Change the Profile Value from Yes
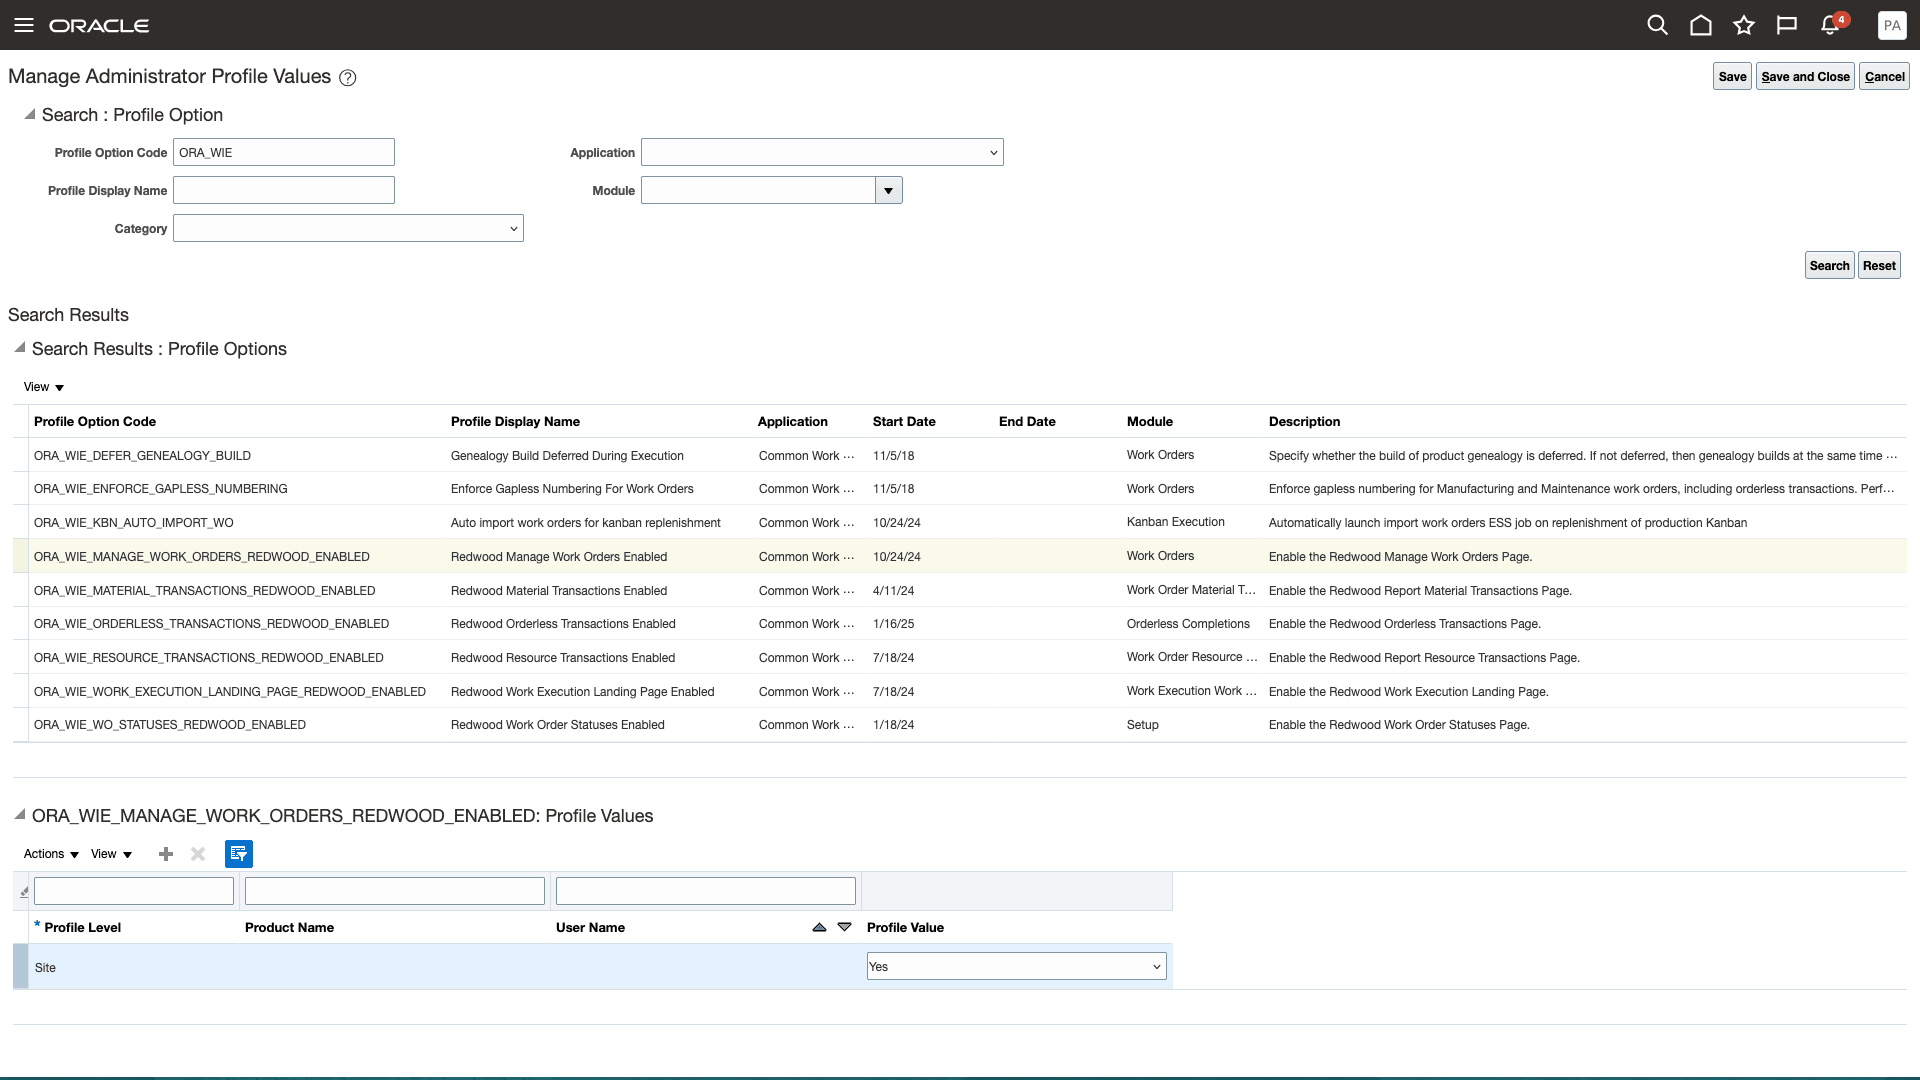Viewport: 1920px width, 1080px height. coord(1015,966)
